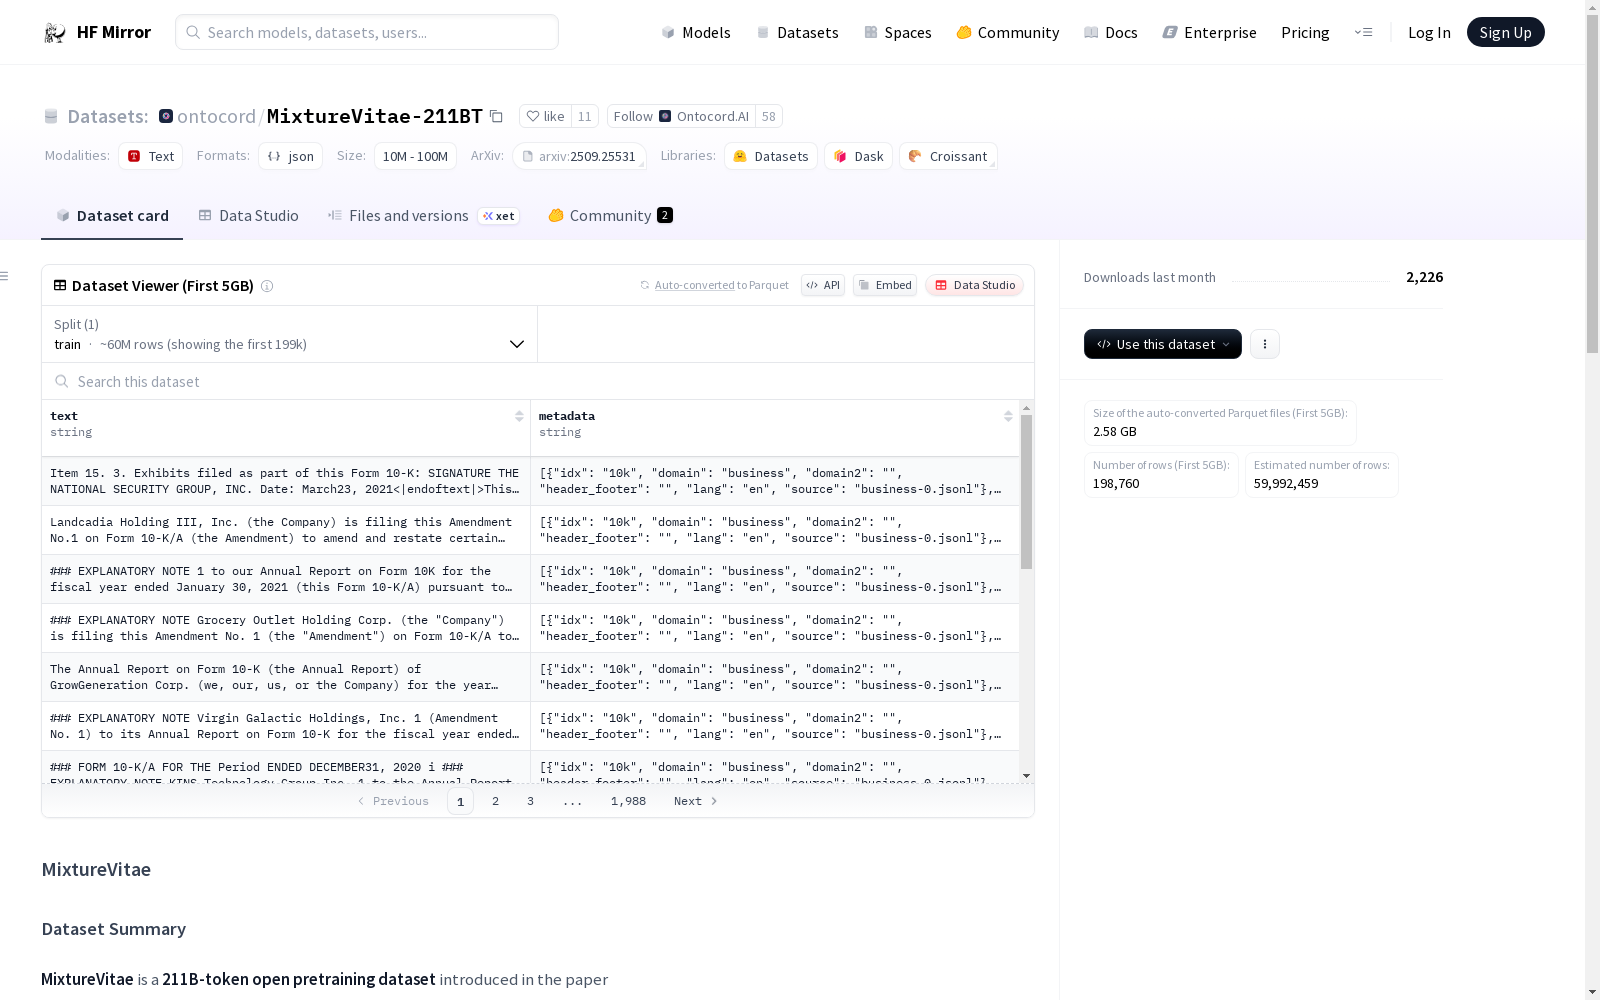
Task: Open the arxiv:2509.25531 tag
Action: pyautogui.click(x=579, y=156)
